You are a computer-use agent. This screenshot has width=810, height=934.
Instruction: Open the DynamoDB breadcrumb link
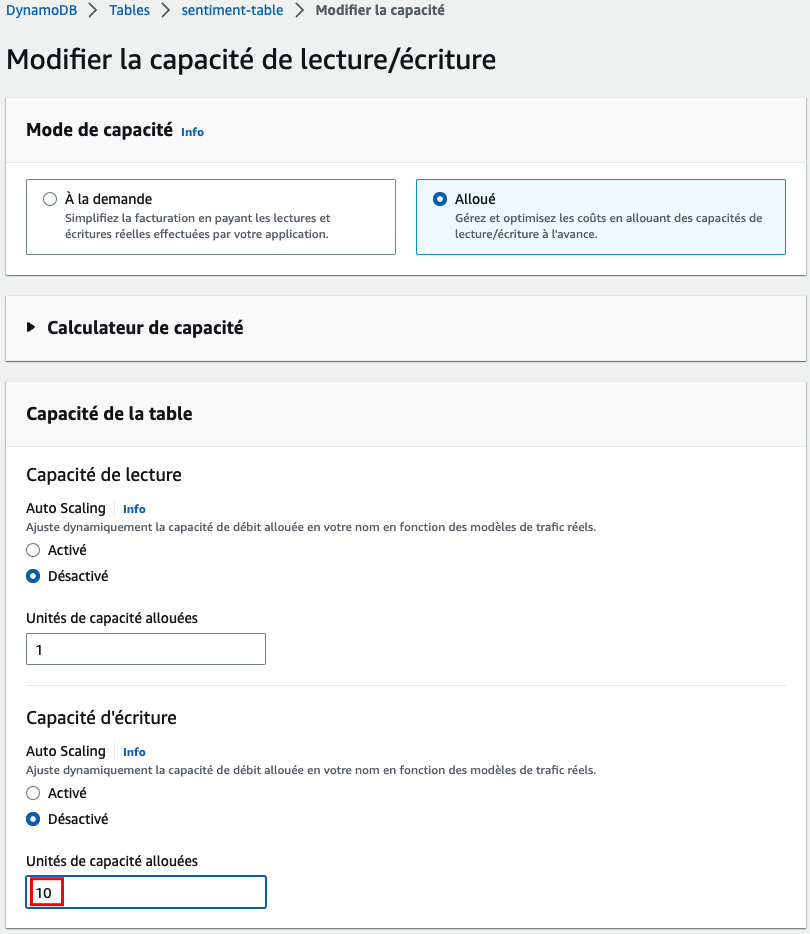click(x=41, y=10)
